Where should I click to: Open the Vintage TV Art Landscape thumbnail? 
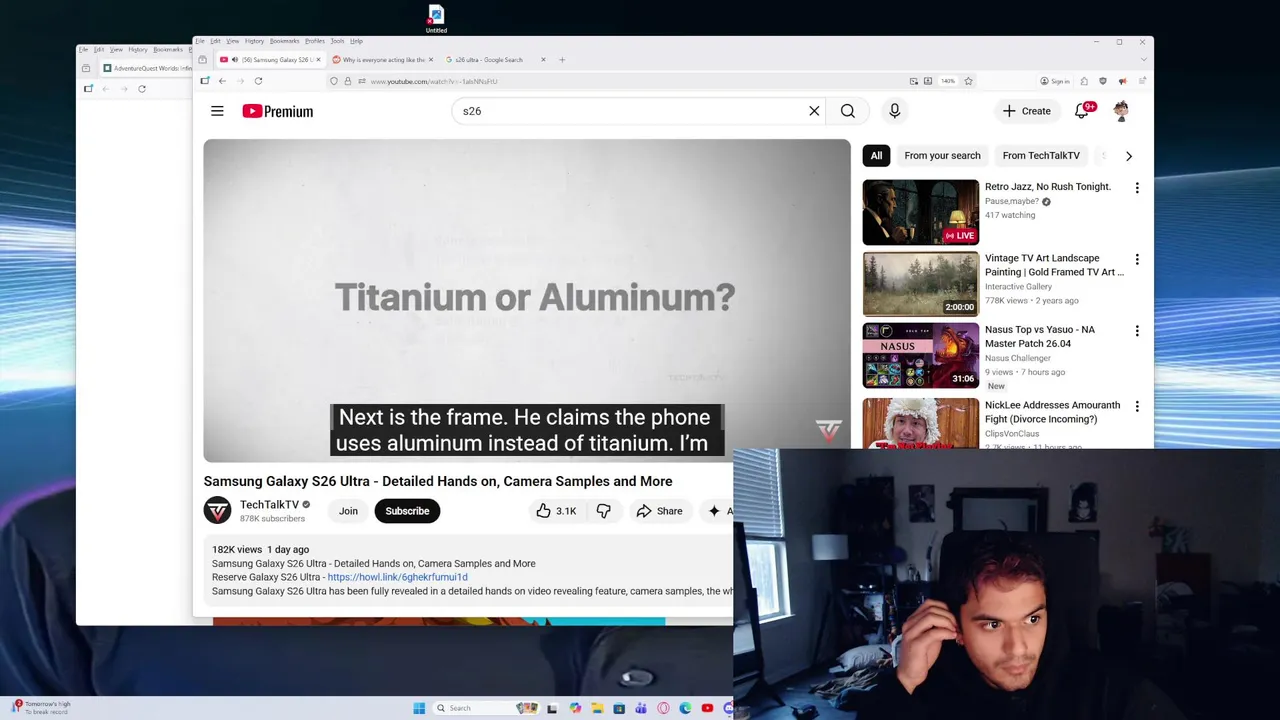pos(921,284)
